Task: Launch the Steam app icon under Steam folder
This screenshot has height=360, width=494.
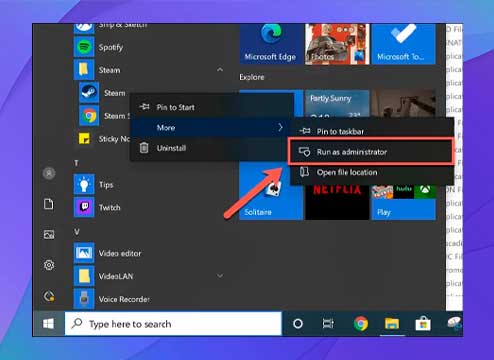Action: (x=89, y=92)
